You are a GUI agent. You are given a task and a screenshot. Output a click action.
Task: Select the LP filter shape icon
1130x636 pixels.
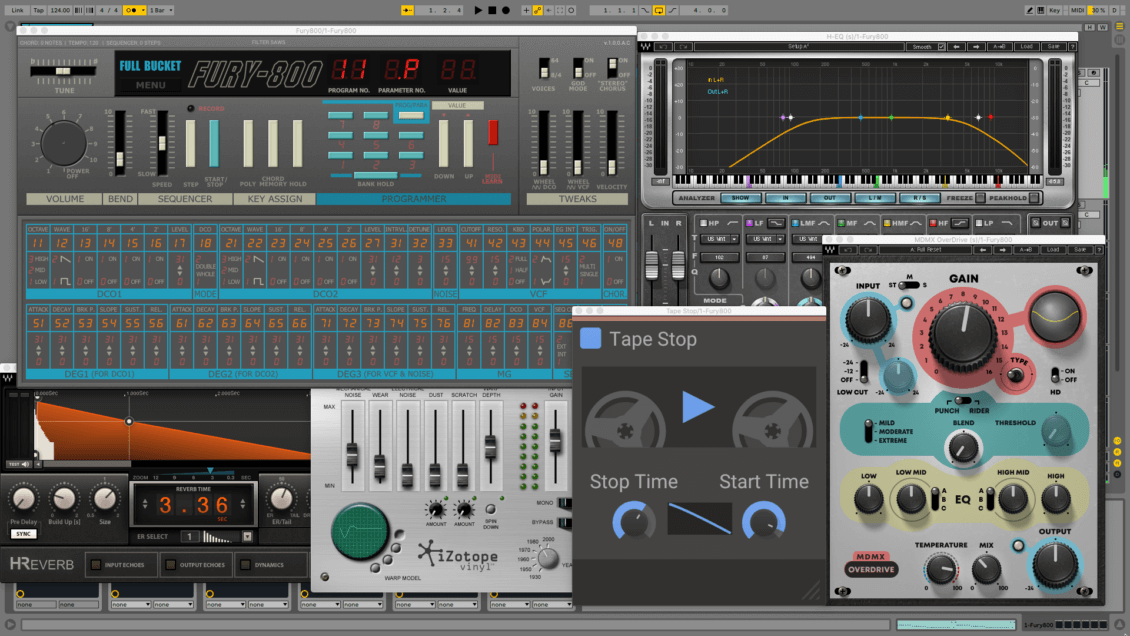pyautogui.click(x=1006, y=223)
